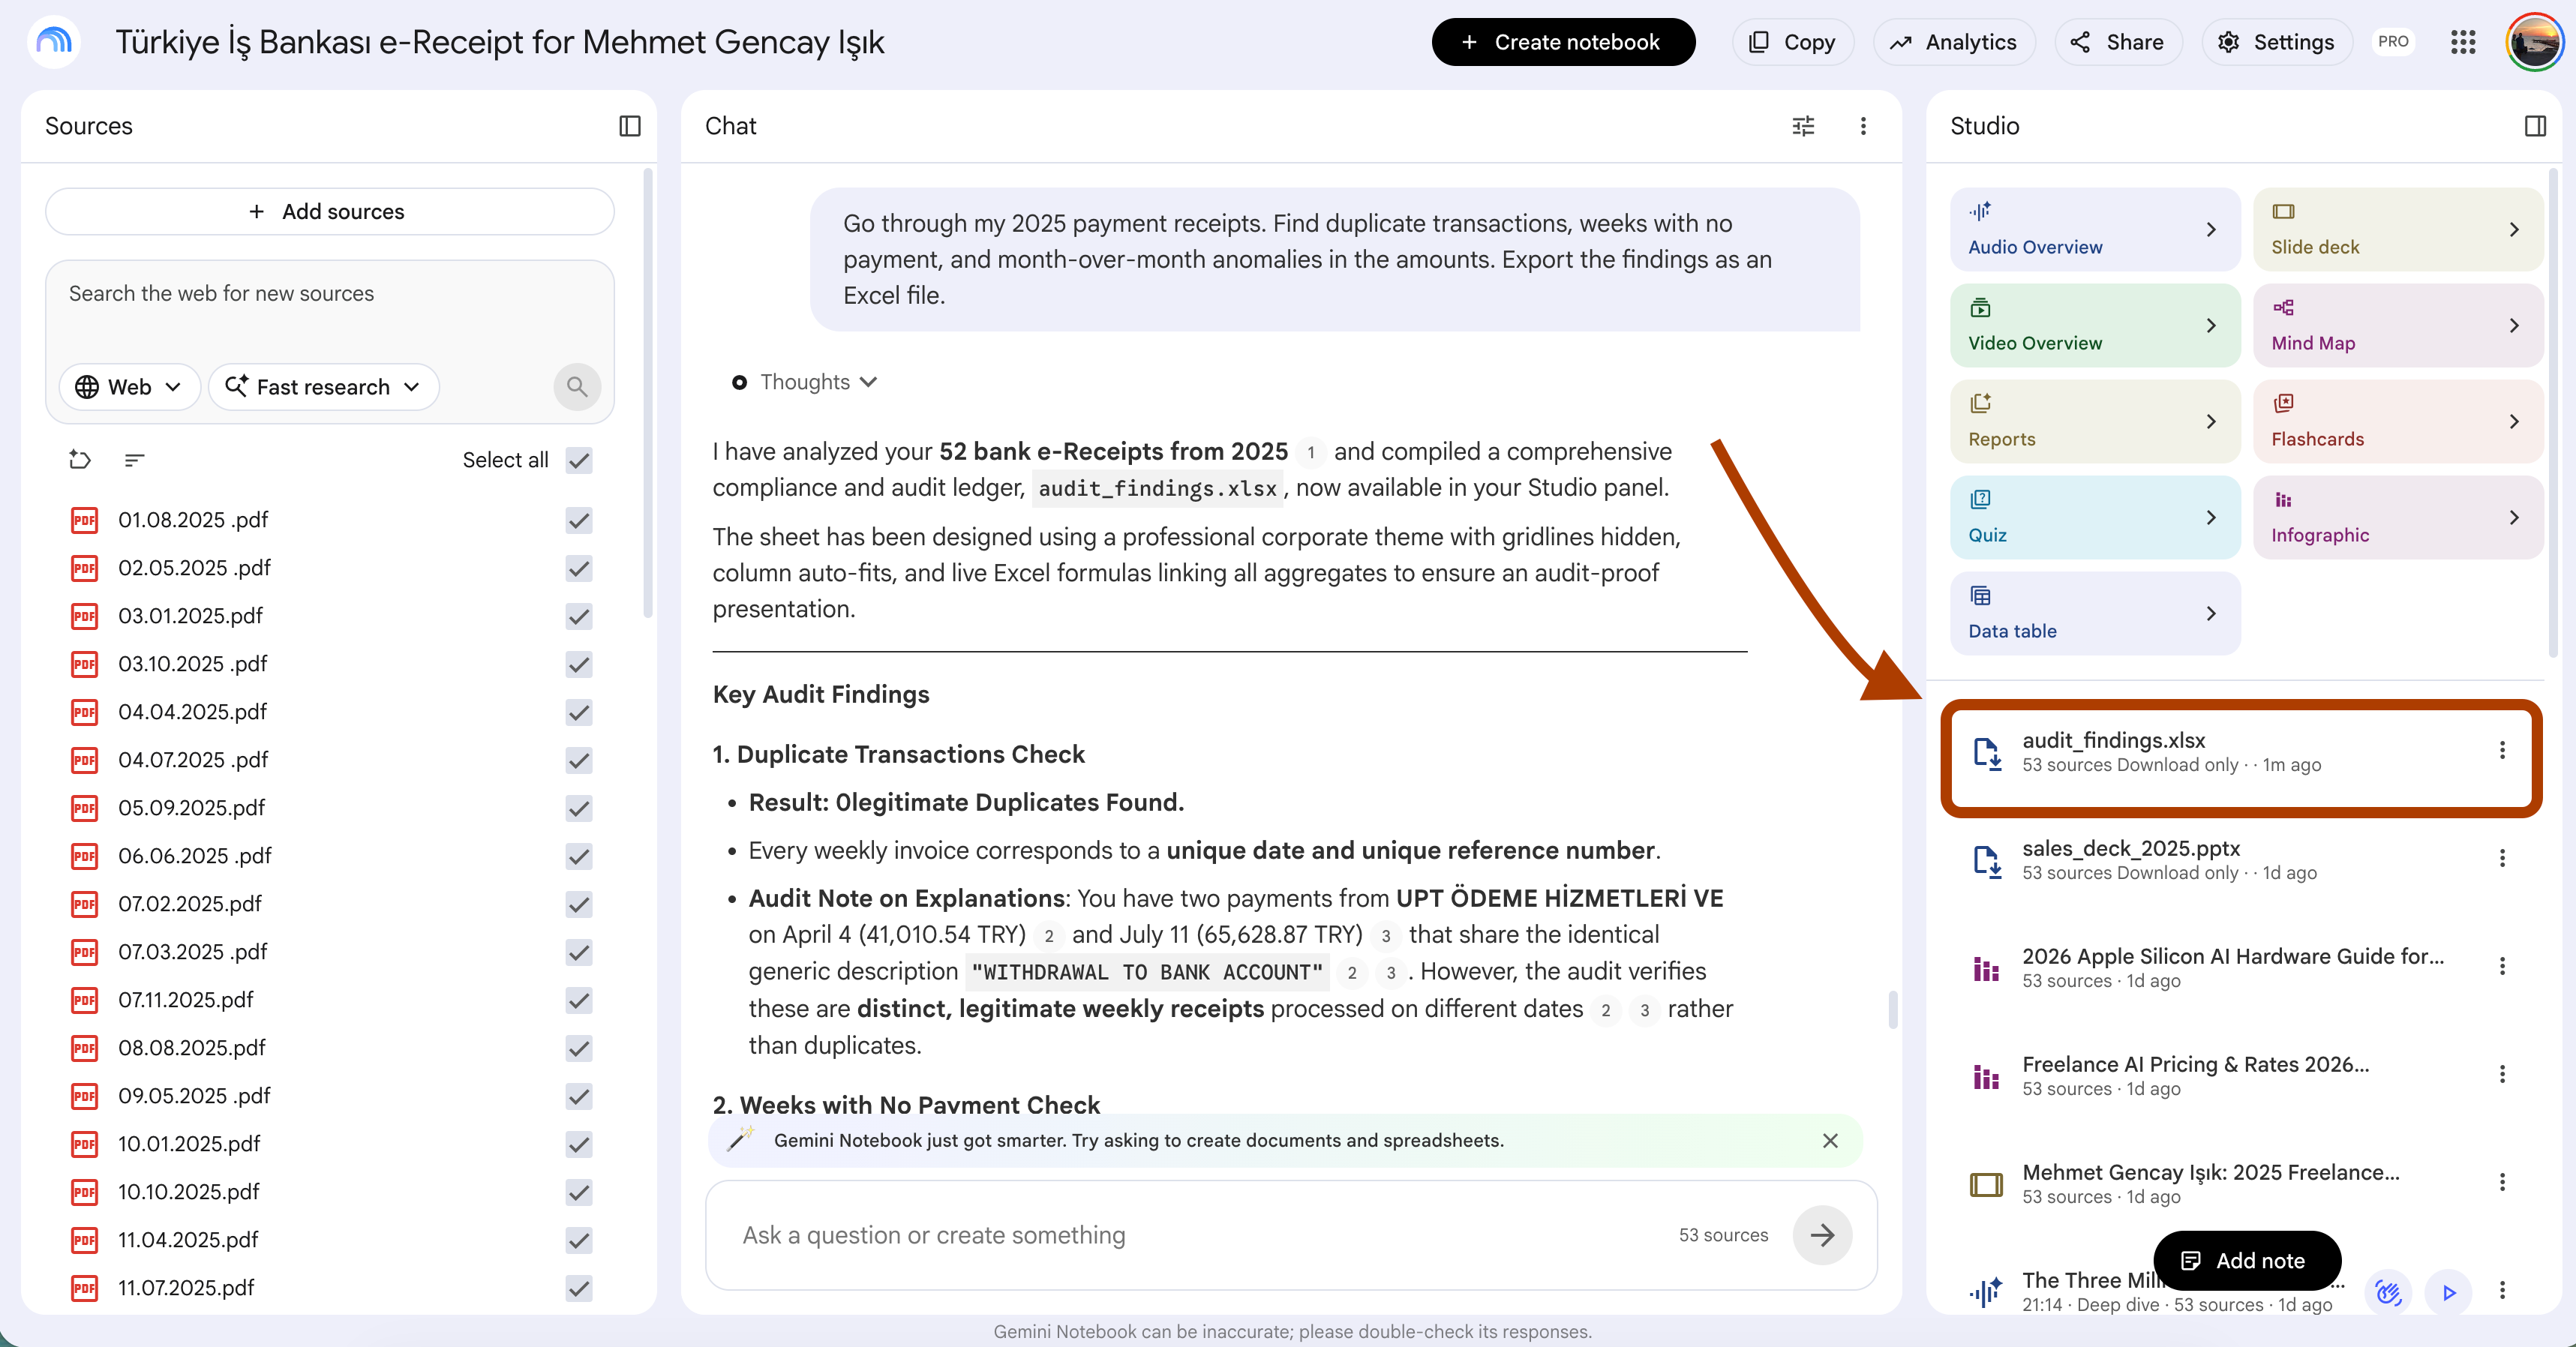This screenshot has width=2576, height=1347.
Task: Submit web source search magnifier
Action: 577,386
